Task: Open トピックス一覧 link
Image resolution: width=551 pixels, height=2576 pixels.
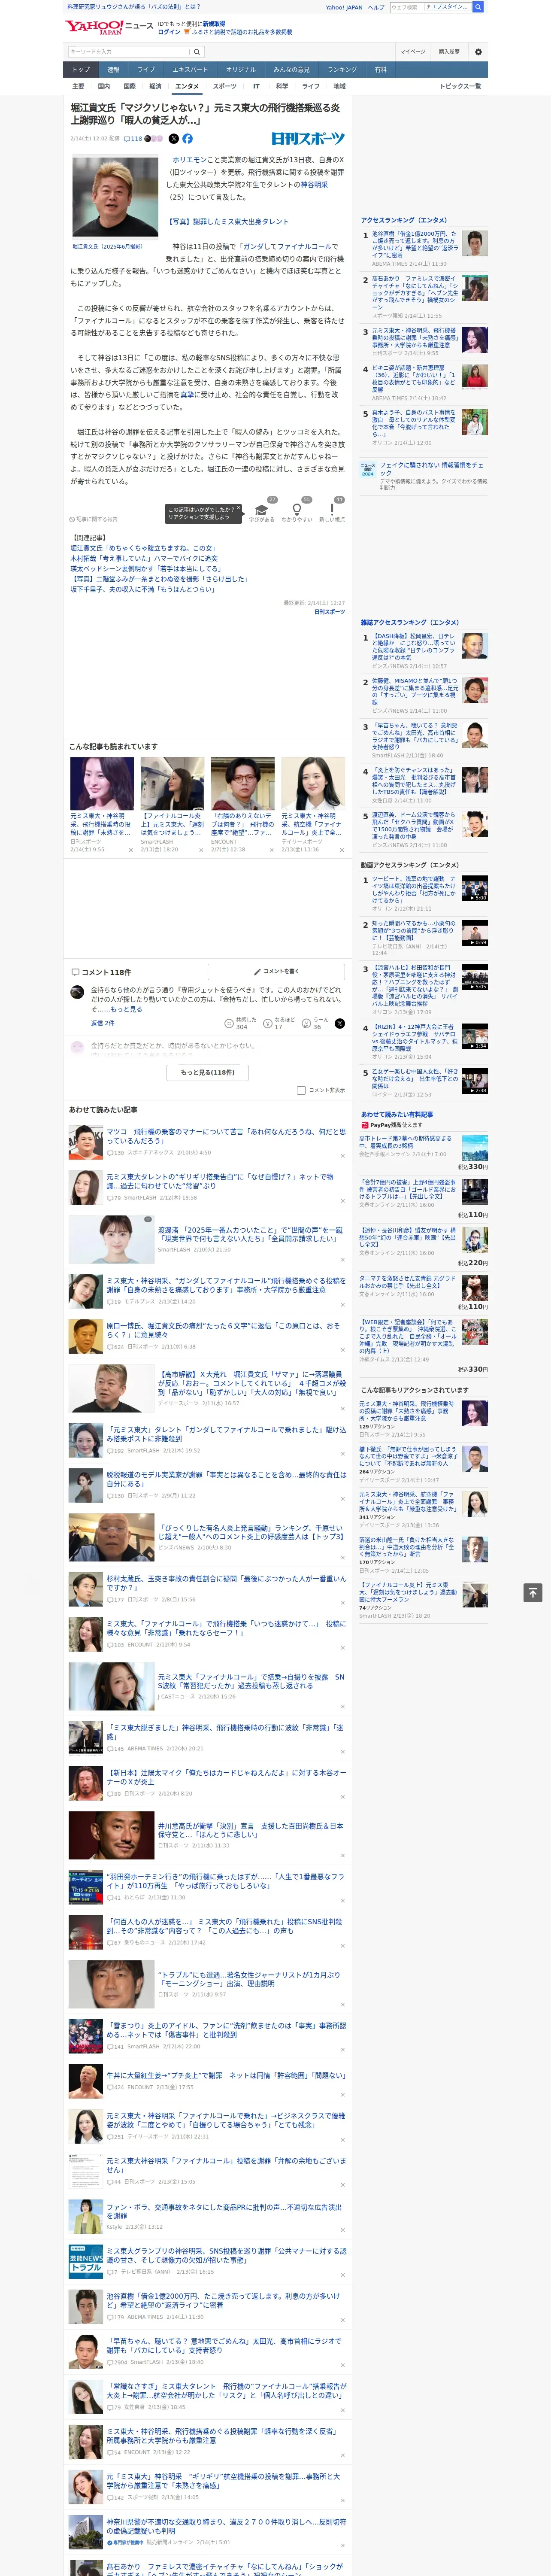Action: pyautogui.click(x=460, y=86)
